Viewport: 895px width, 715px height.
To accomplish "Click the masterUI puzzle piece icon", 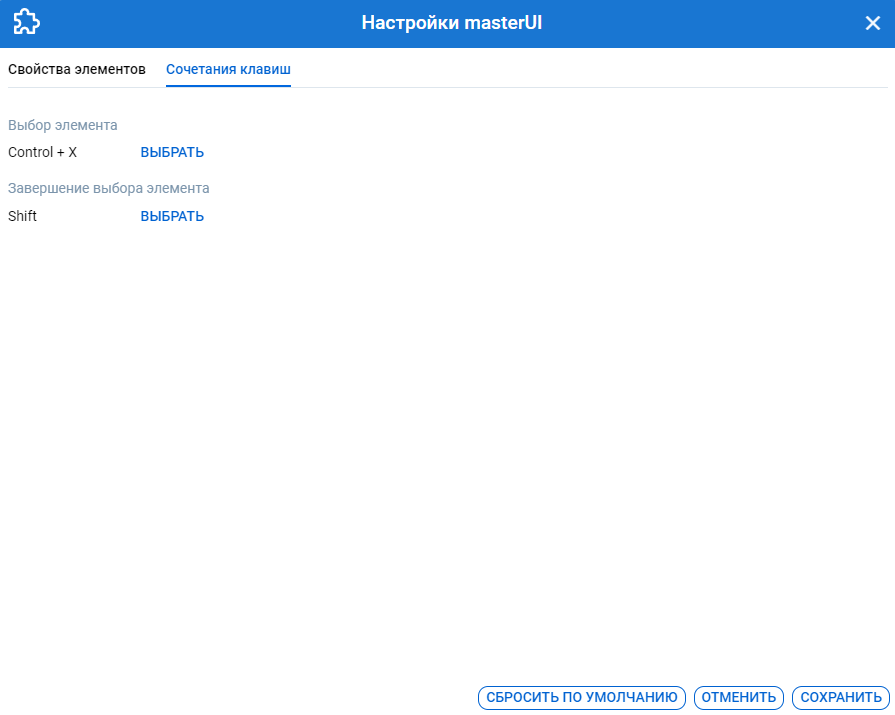I will pyautogui.click(x=26, y=23).
